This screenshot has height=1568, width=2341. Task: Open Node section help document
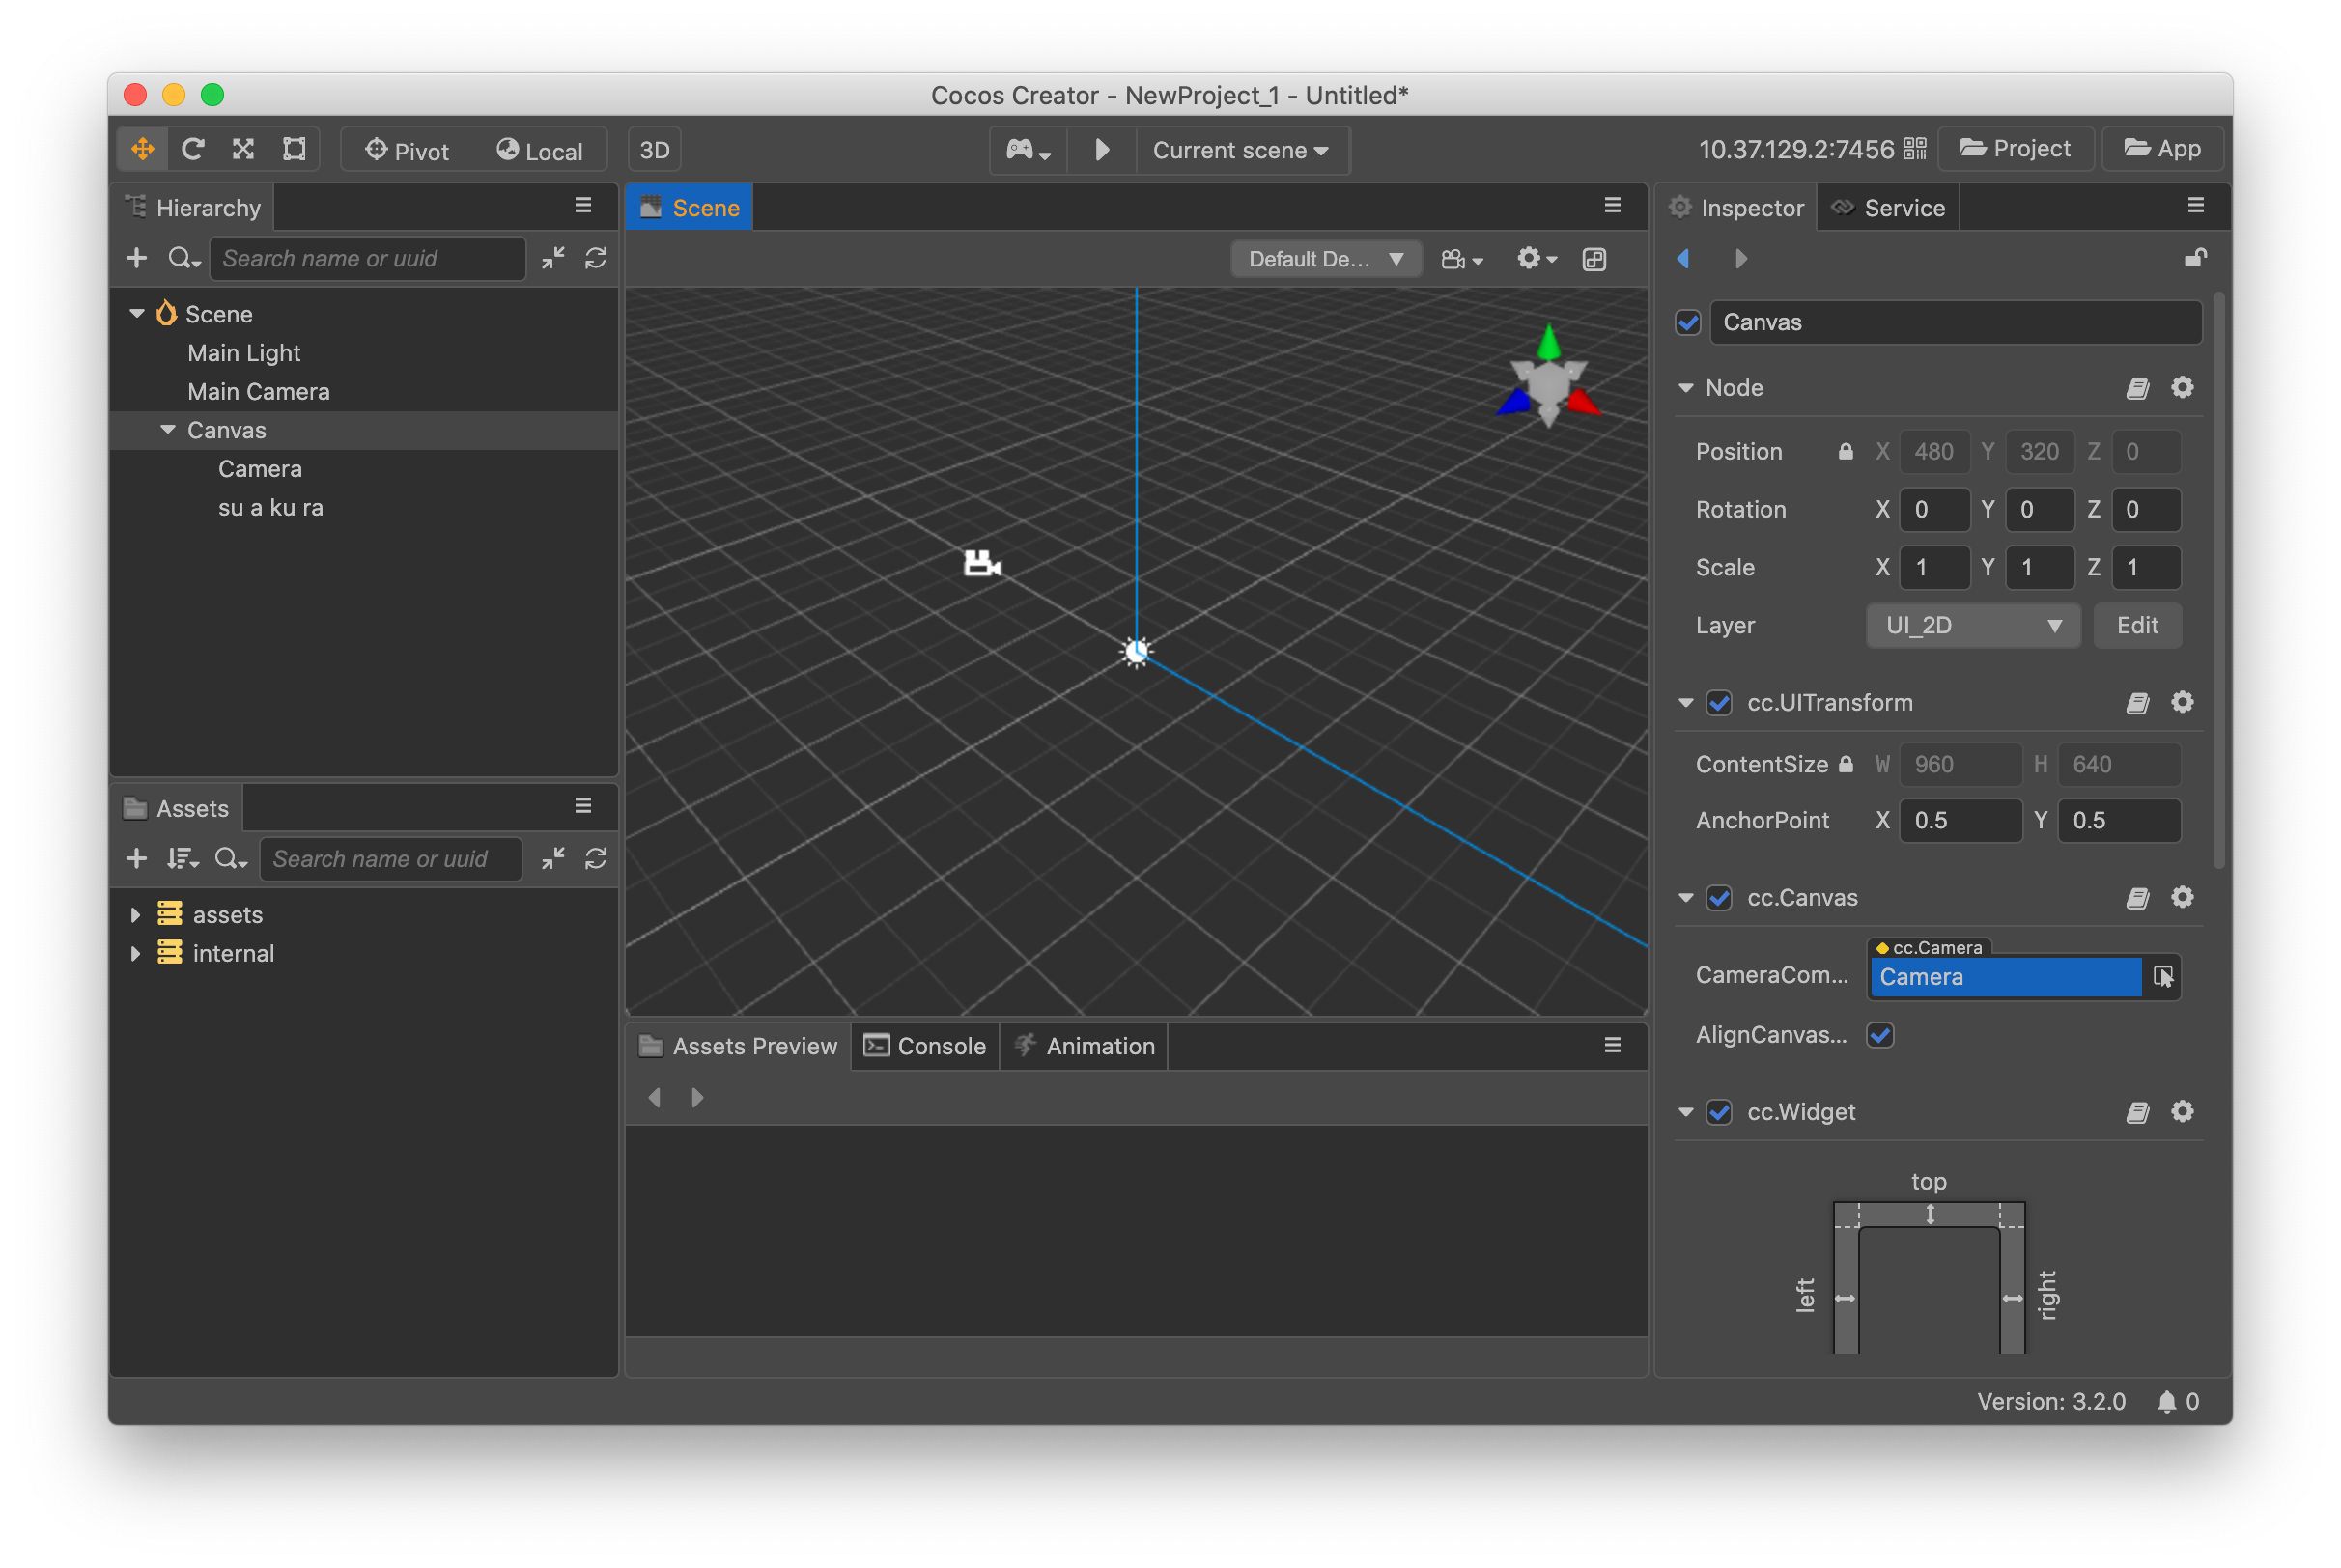[2137, 388]
